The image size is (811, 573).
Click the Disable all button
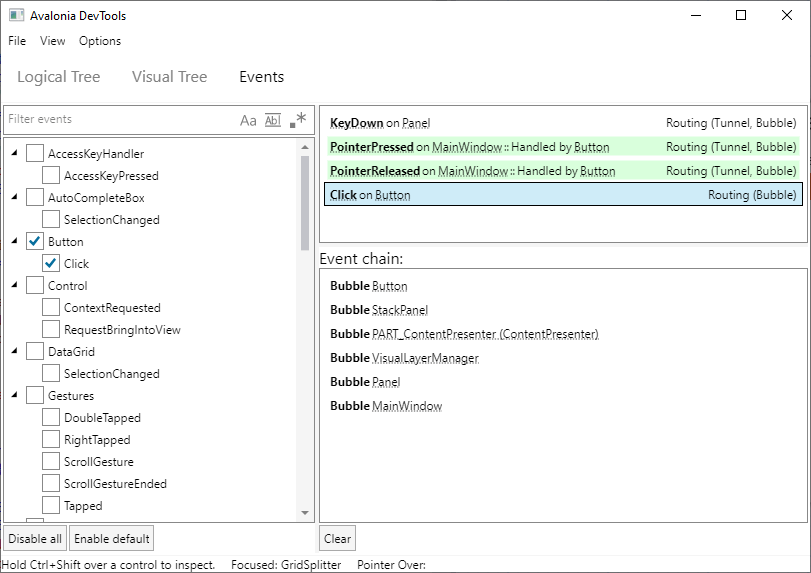35,539
